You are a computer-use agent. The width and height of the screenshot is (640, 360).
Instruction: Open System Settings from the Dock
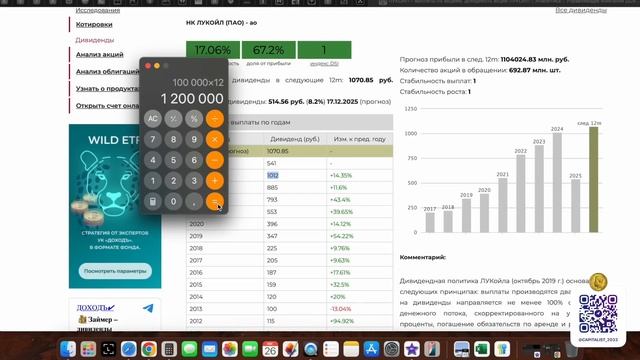click(x=391, y=349)
